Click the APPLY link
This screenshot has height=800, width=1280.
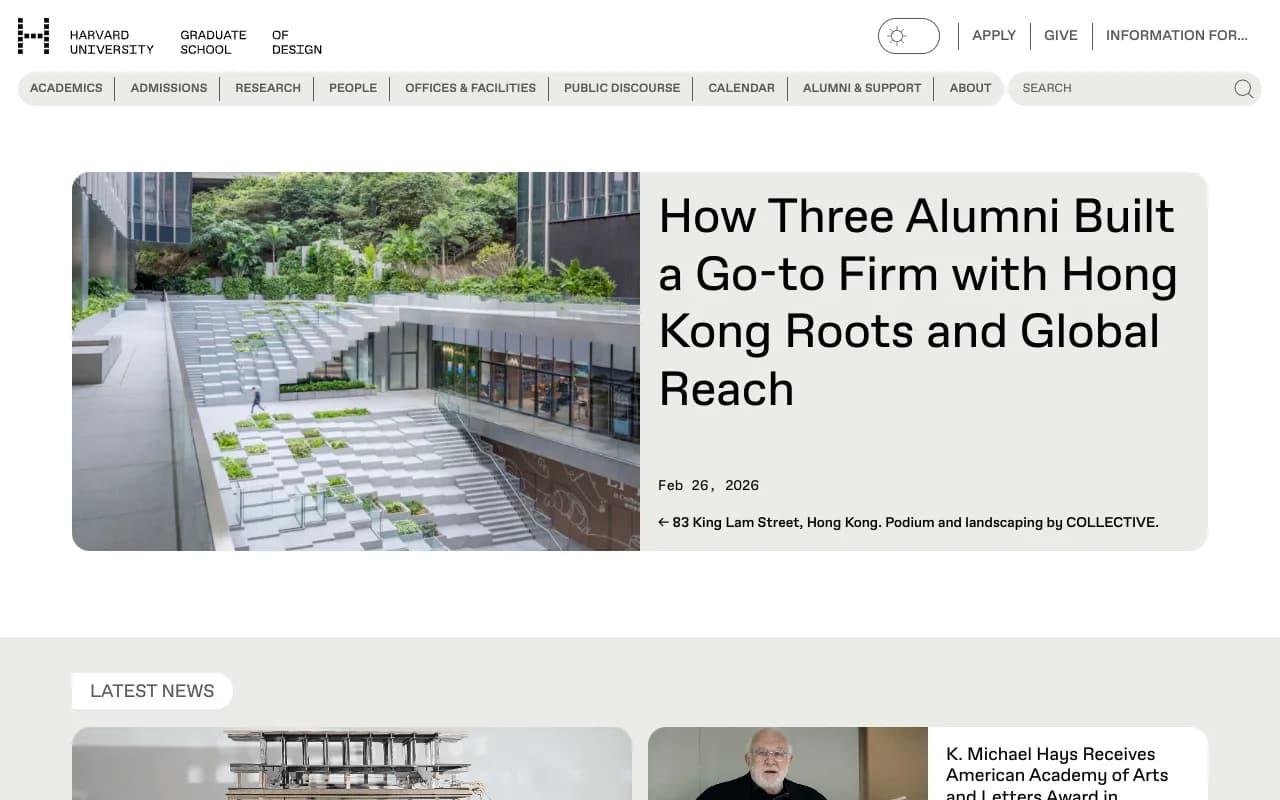tap(994, 35)
